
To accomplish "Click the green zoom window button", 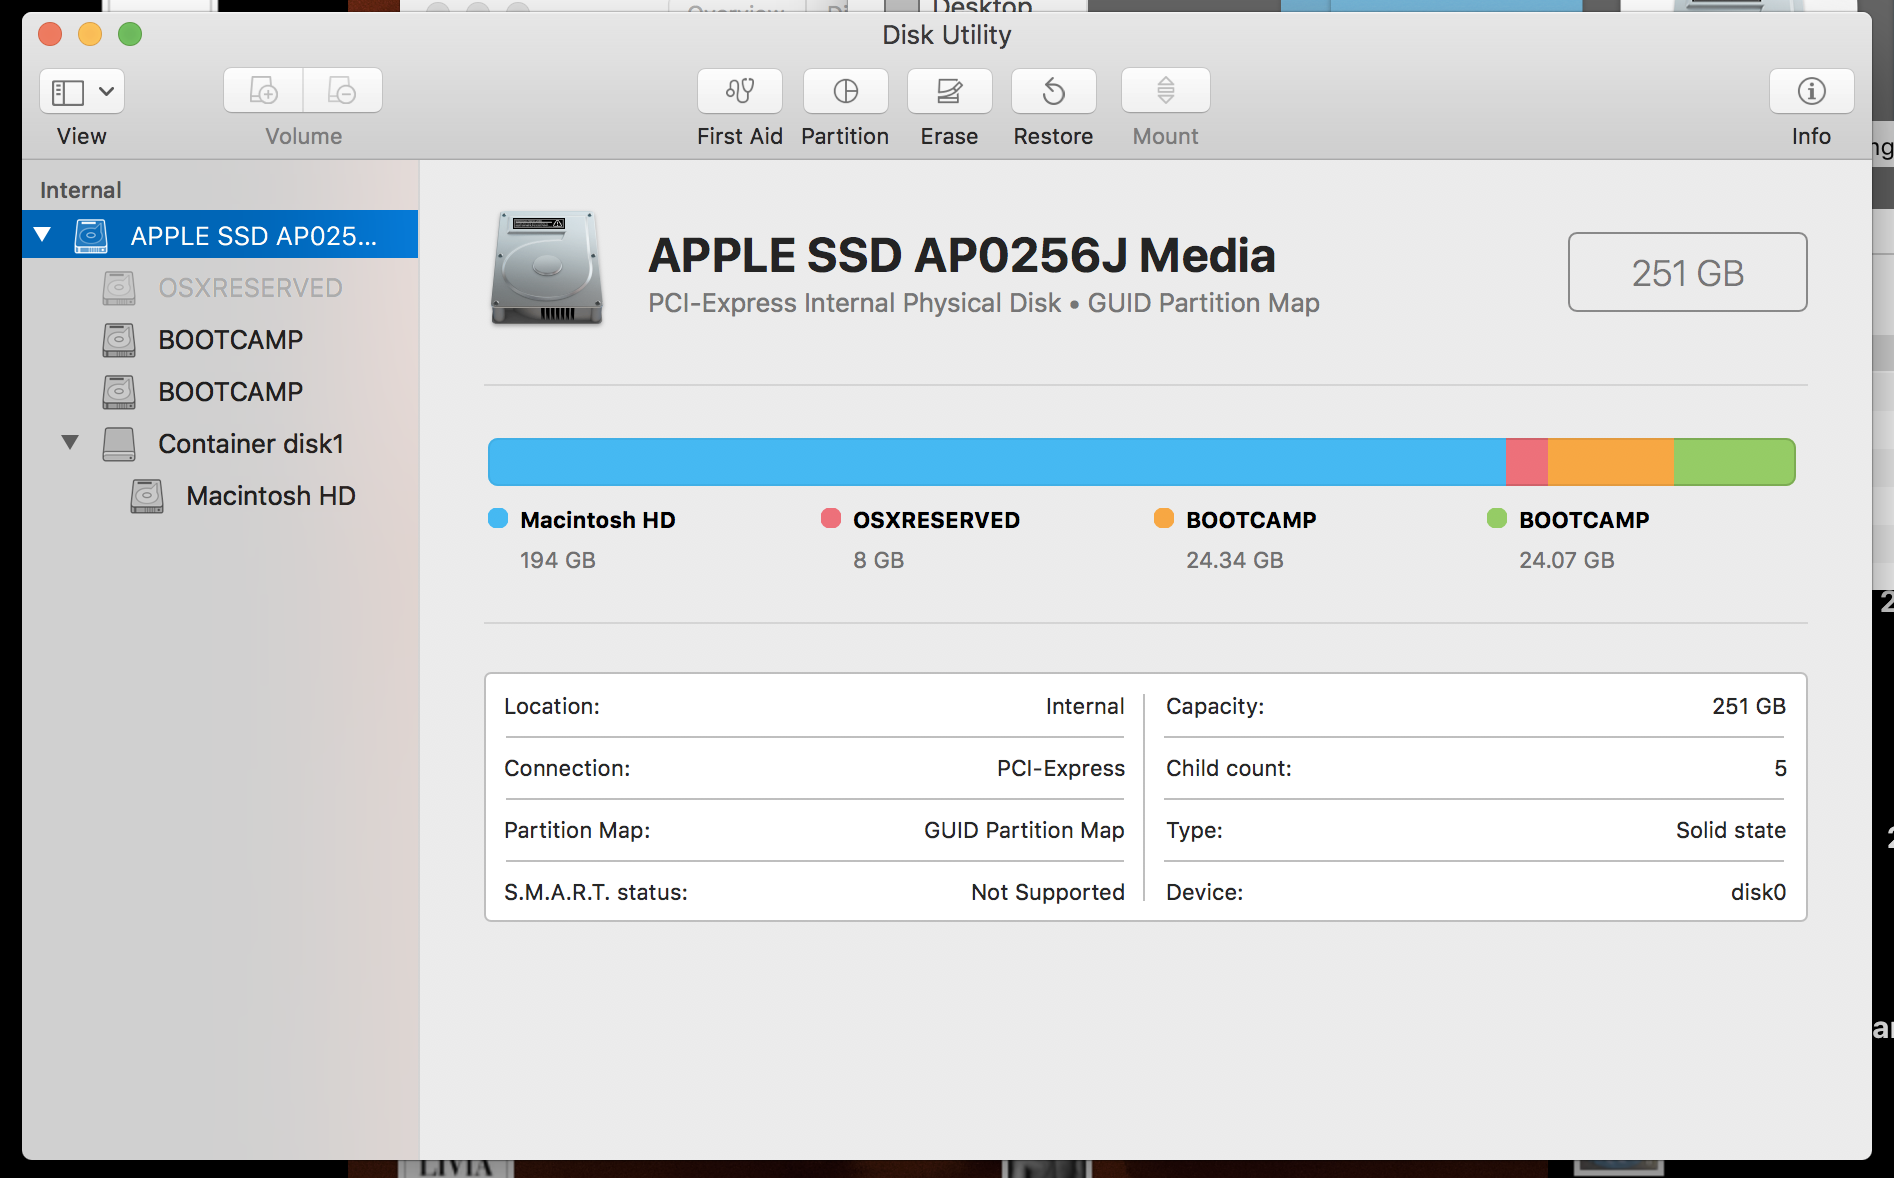I will click(130, 34).
